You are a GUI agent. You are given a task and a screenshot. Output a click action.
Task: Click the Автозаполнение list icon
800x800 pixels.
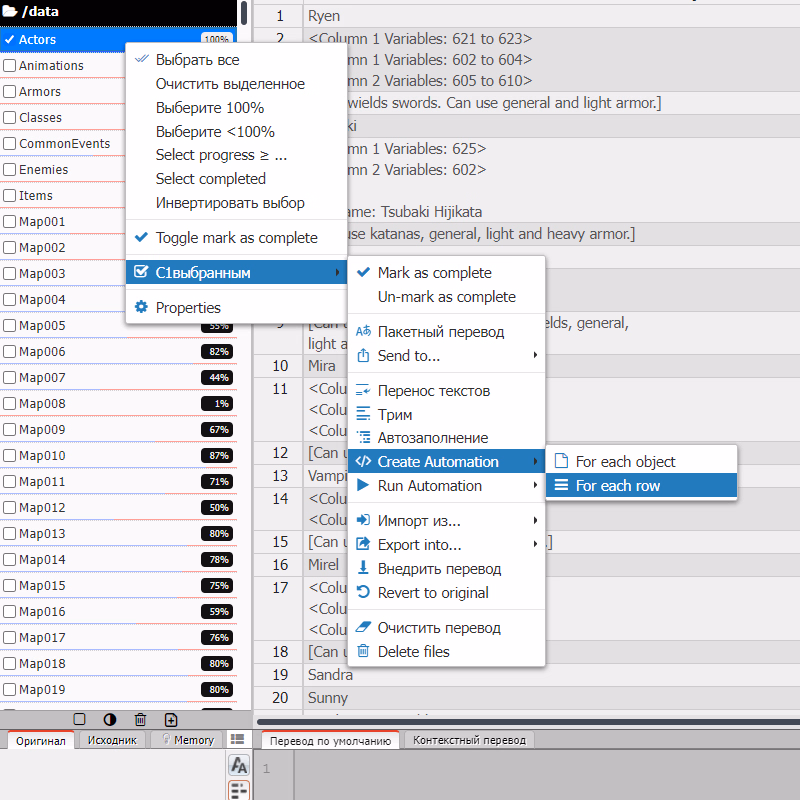[x=363, y=438]
